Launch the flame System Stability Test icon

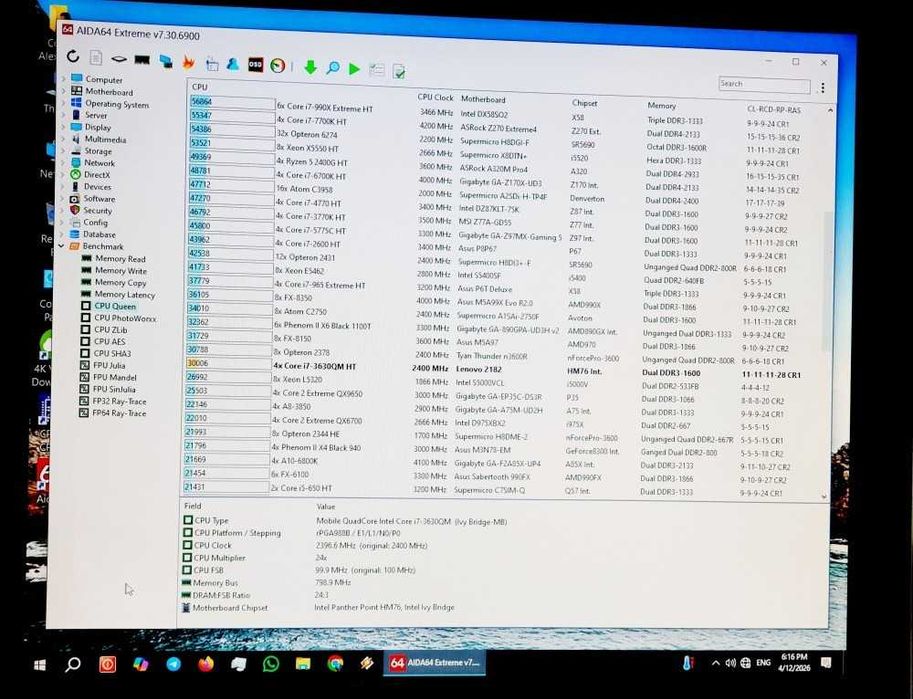pos(188,62)
